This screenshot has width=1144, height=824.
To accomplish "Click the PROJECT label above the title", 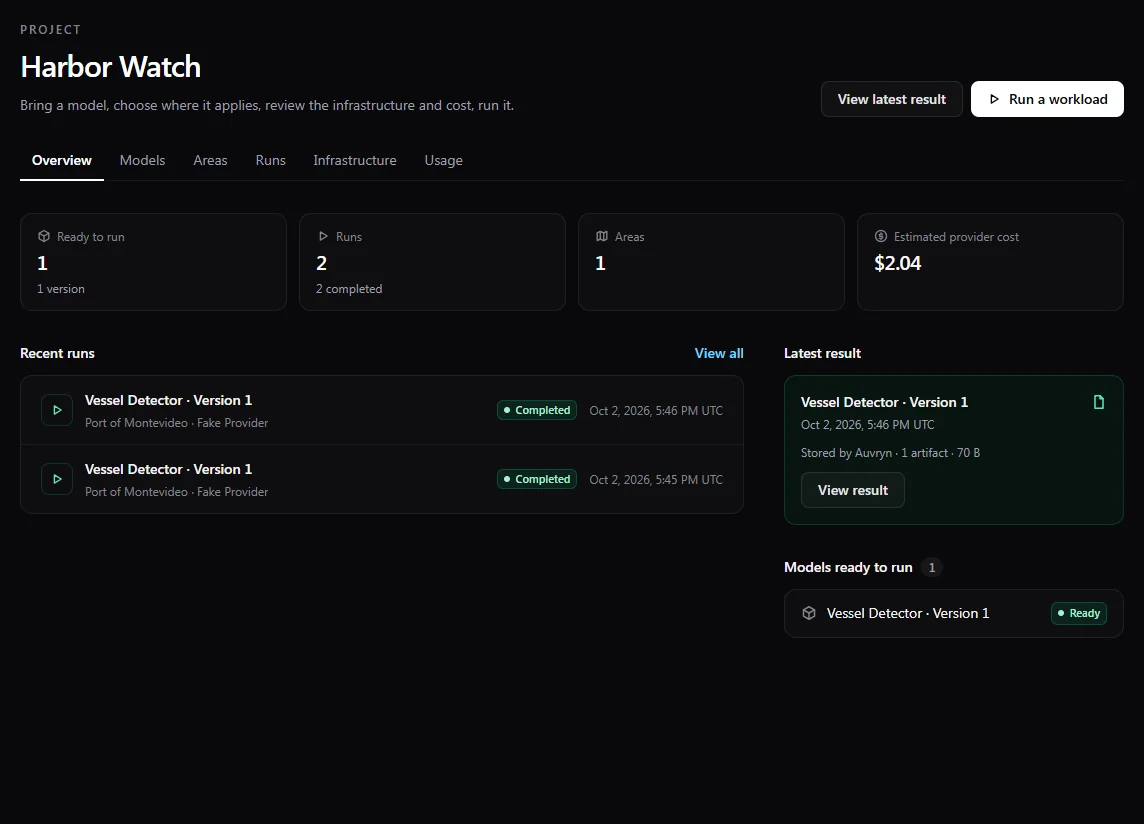I will (50, 30).
